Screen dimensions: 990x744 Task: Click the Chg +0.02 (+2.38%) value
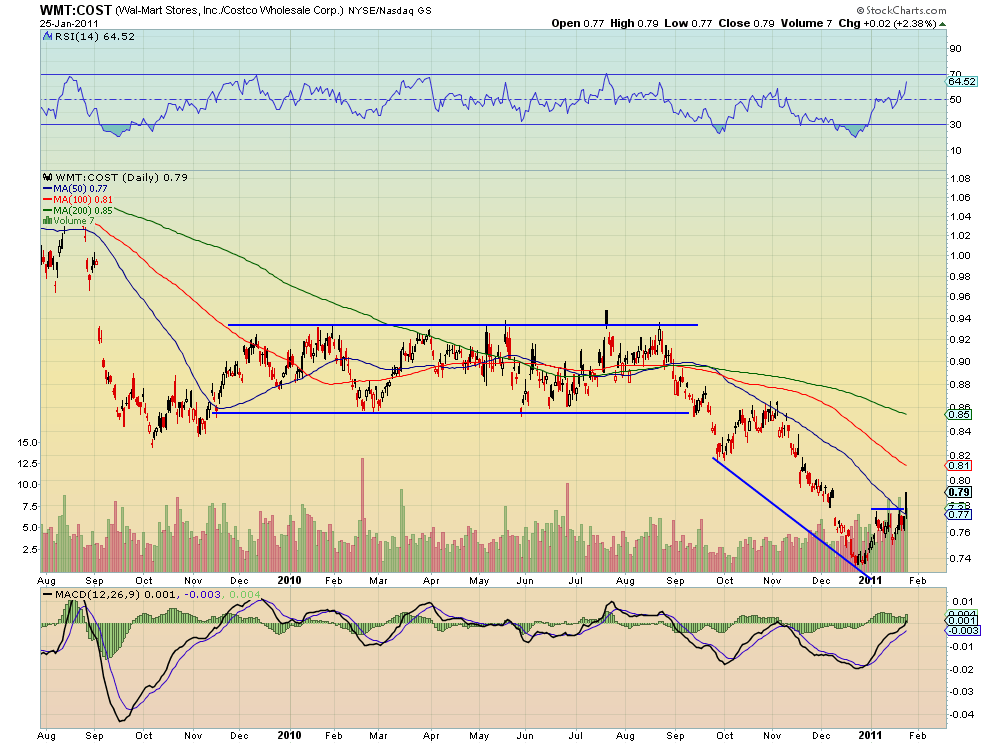coord(887,23)
